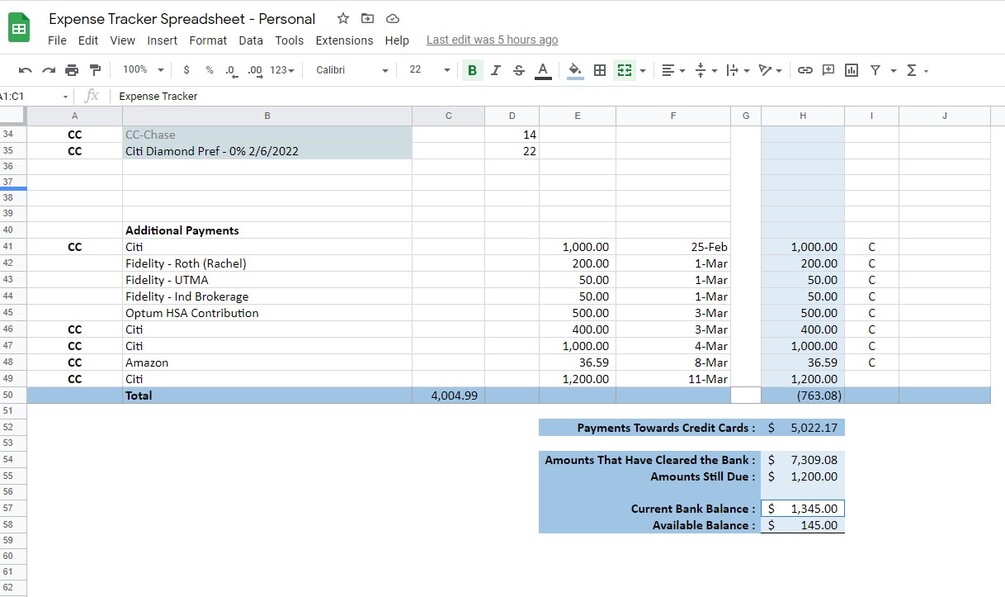Select column B header

coord(267,116)
